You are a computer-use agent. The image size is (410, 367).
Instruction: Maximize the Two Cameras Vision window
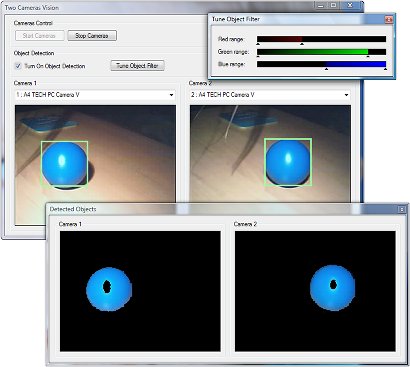pos(333,5)
